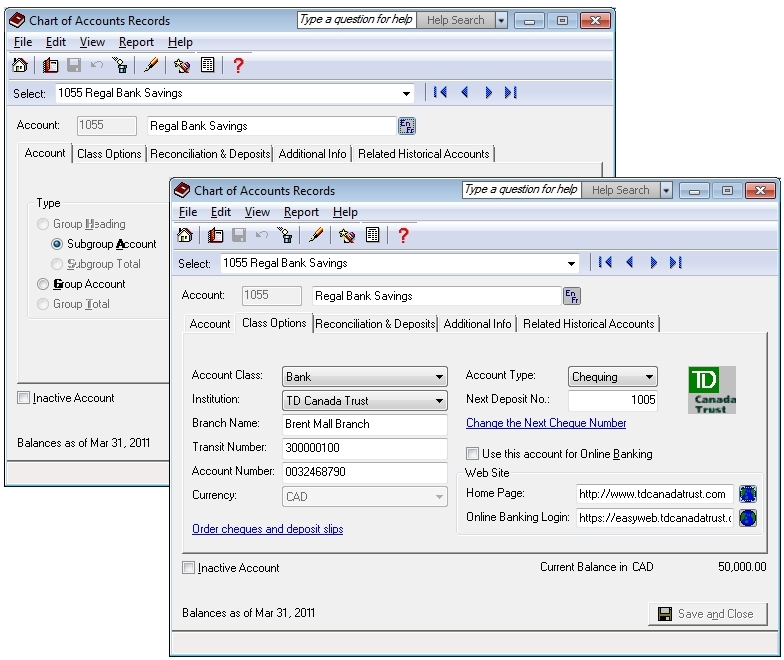Click the globe icon beside Online Banking Login

[746, 517]
